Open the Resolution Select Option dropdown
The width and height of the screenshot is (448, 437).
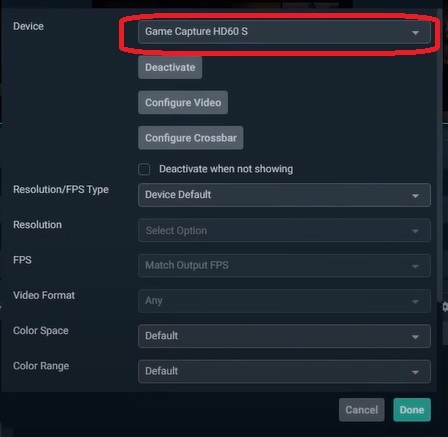[284, 230]
